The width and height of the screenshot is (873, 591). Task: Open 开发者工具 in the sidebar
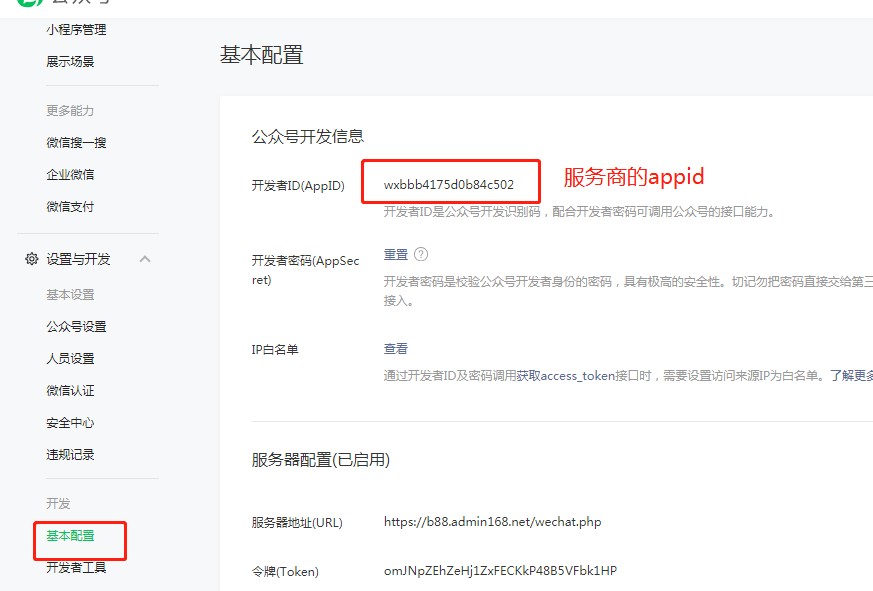coord(76,568)
